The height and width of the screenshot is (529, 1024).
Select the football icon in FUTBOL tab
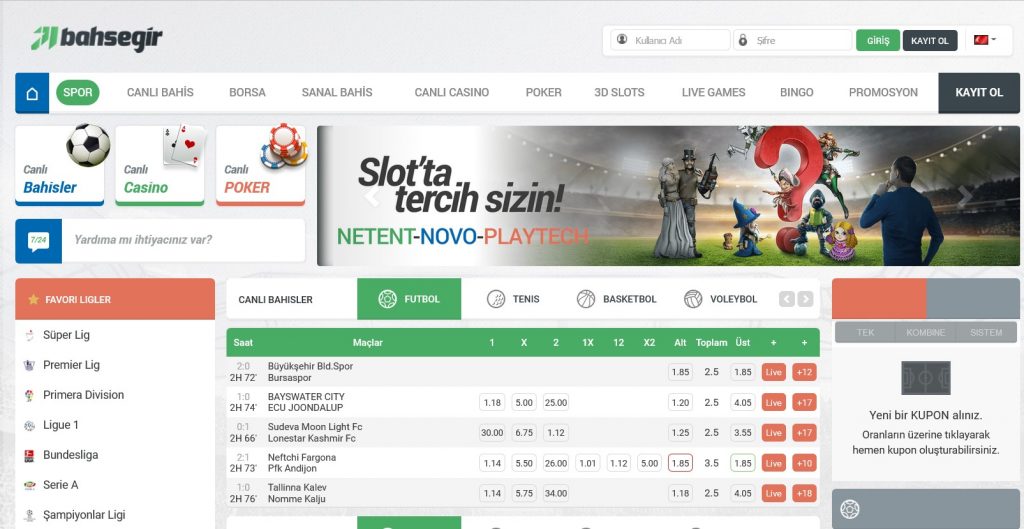click(x=387, y=299)
